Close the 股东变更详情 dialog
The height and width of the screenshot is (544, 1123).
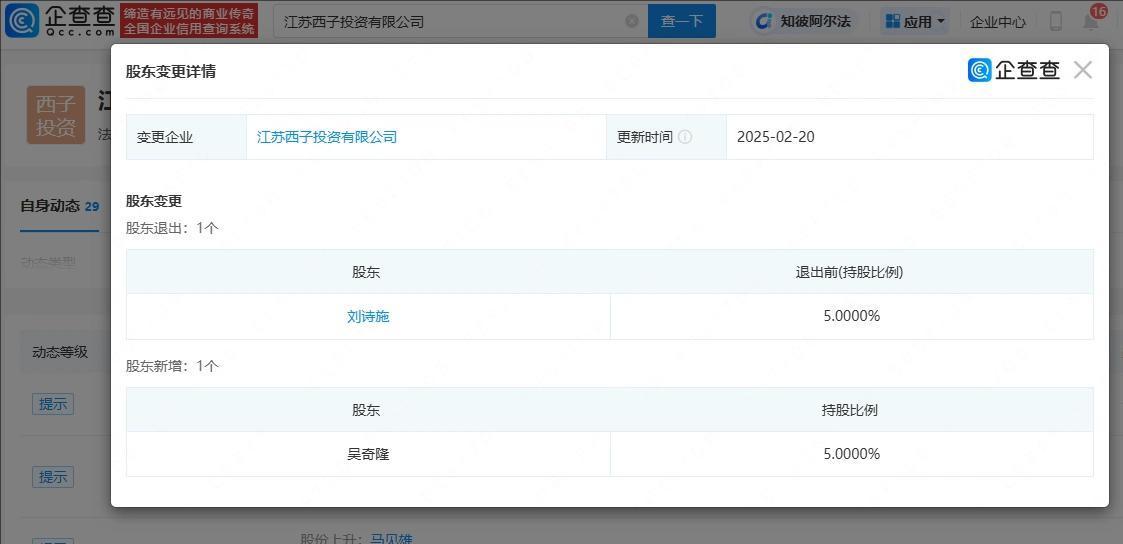(1082, 70)
